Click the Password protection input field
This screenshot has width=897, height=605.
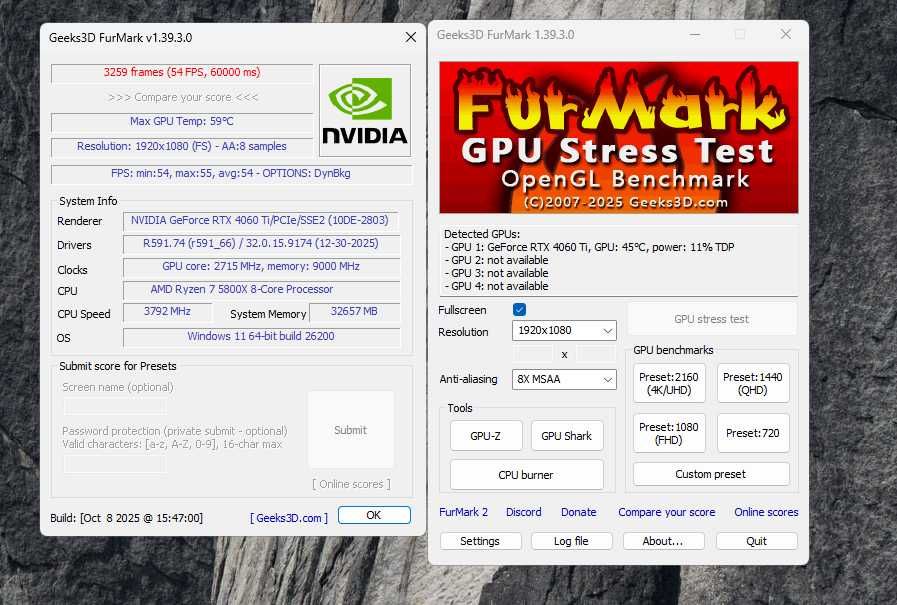click(x=116, y=464)
